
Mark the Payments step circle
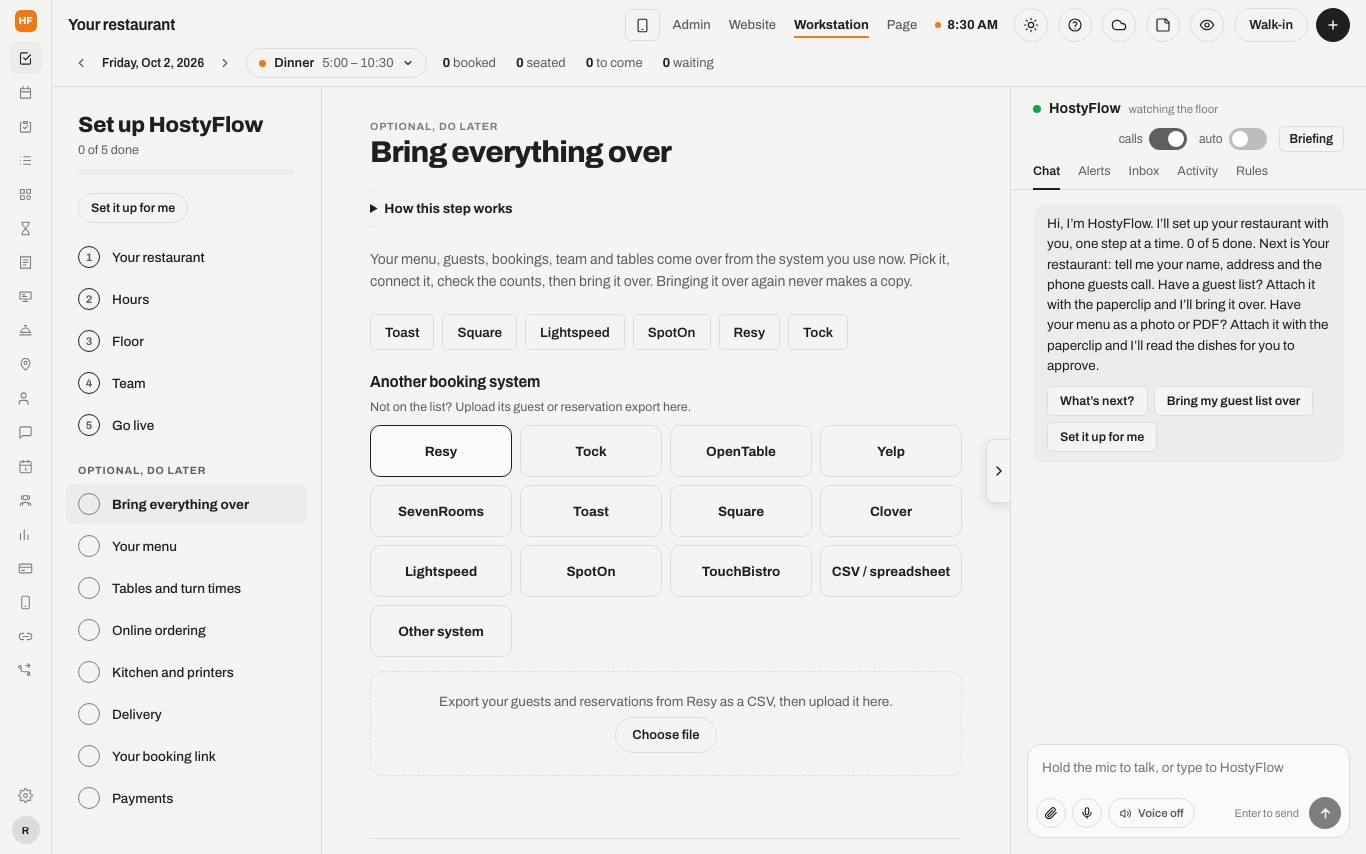tap(89, 798)
